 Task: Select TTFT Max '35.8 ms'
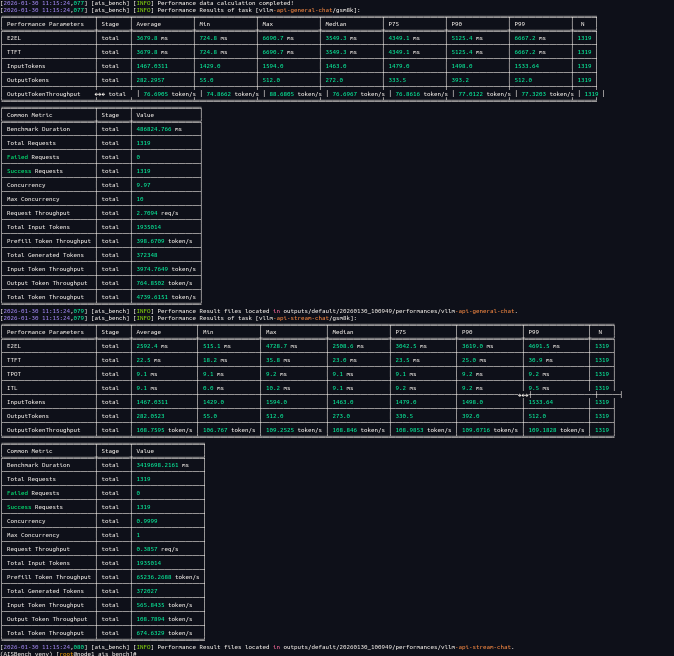point(278,360)
